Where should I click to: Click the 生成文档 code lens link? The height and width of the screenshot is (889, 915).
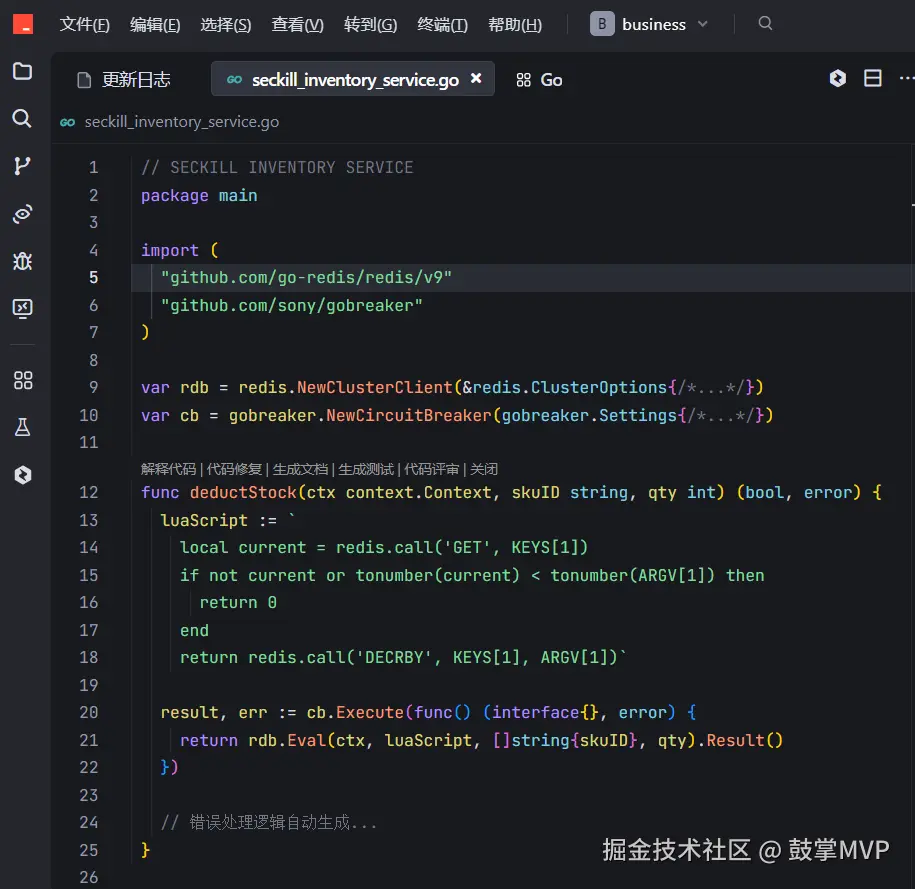pyautogui.click(x=301, y=469)
